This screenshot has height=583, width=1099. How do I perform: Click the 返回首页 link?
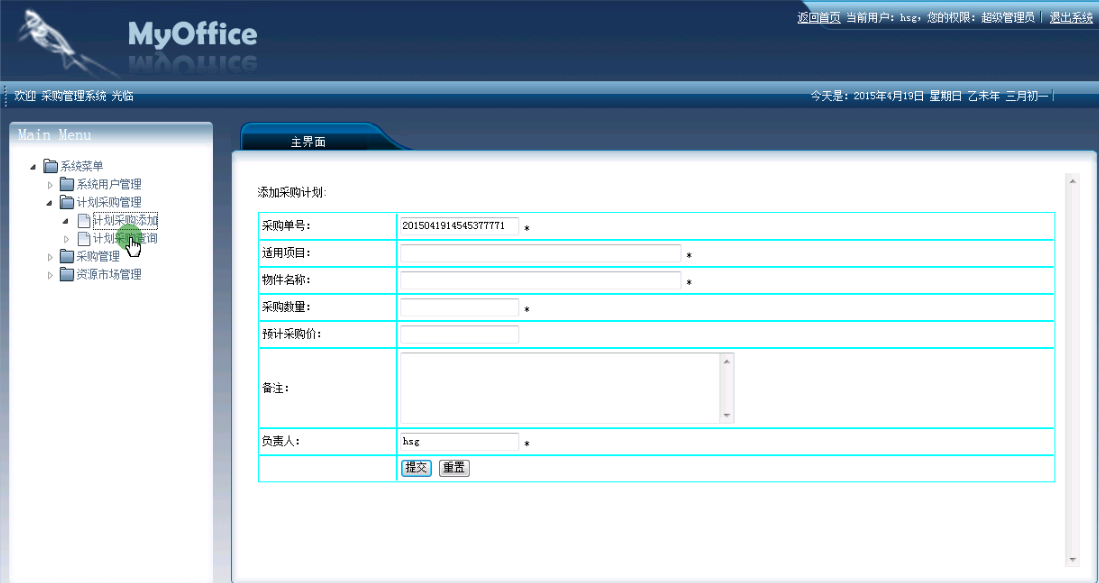pos(818,18)
